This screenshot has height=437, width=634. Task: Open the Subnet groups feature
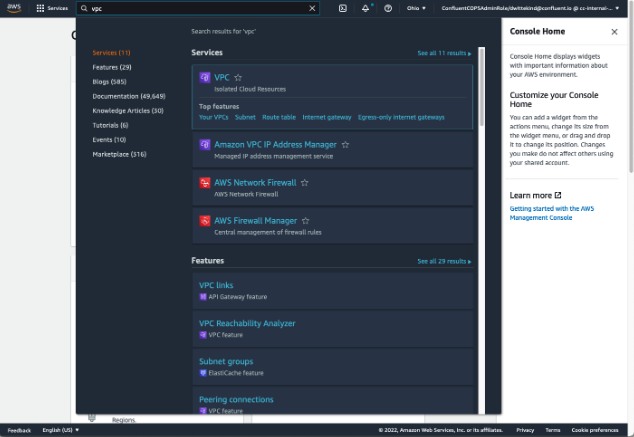[x=226, y=361]
